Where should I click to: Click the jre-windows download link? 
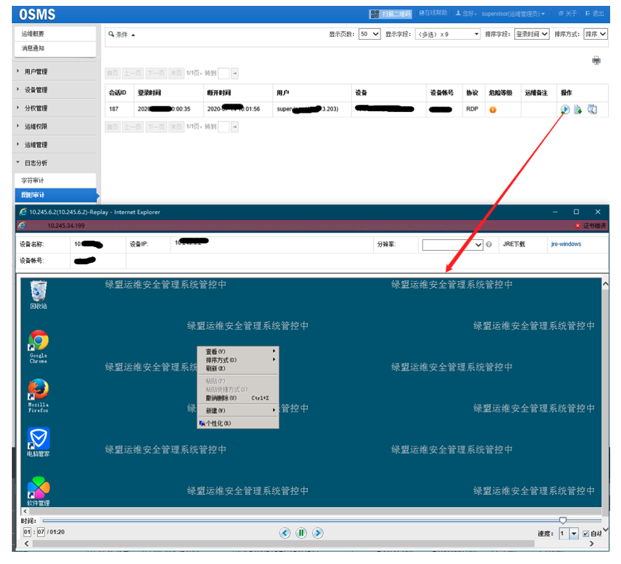[565, 244]
